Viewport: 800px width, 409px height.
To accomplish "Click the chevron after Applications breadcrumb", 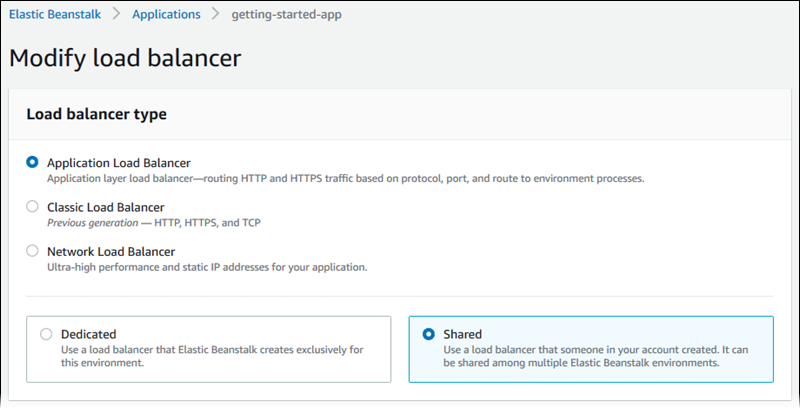I will pos(216,15).
